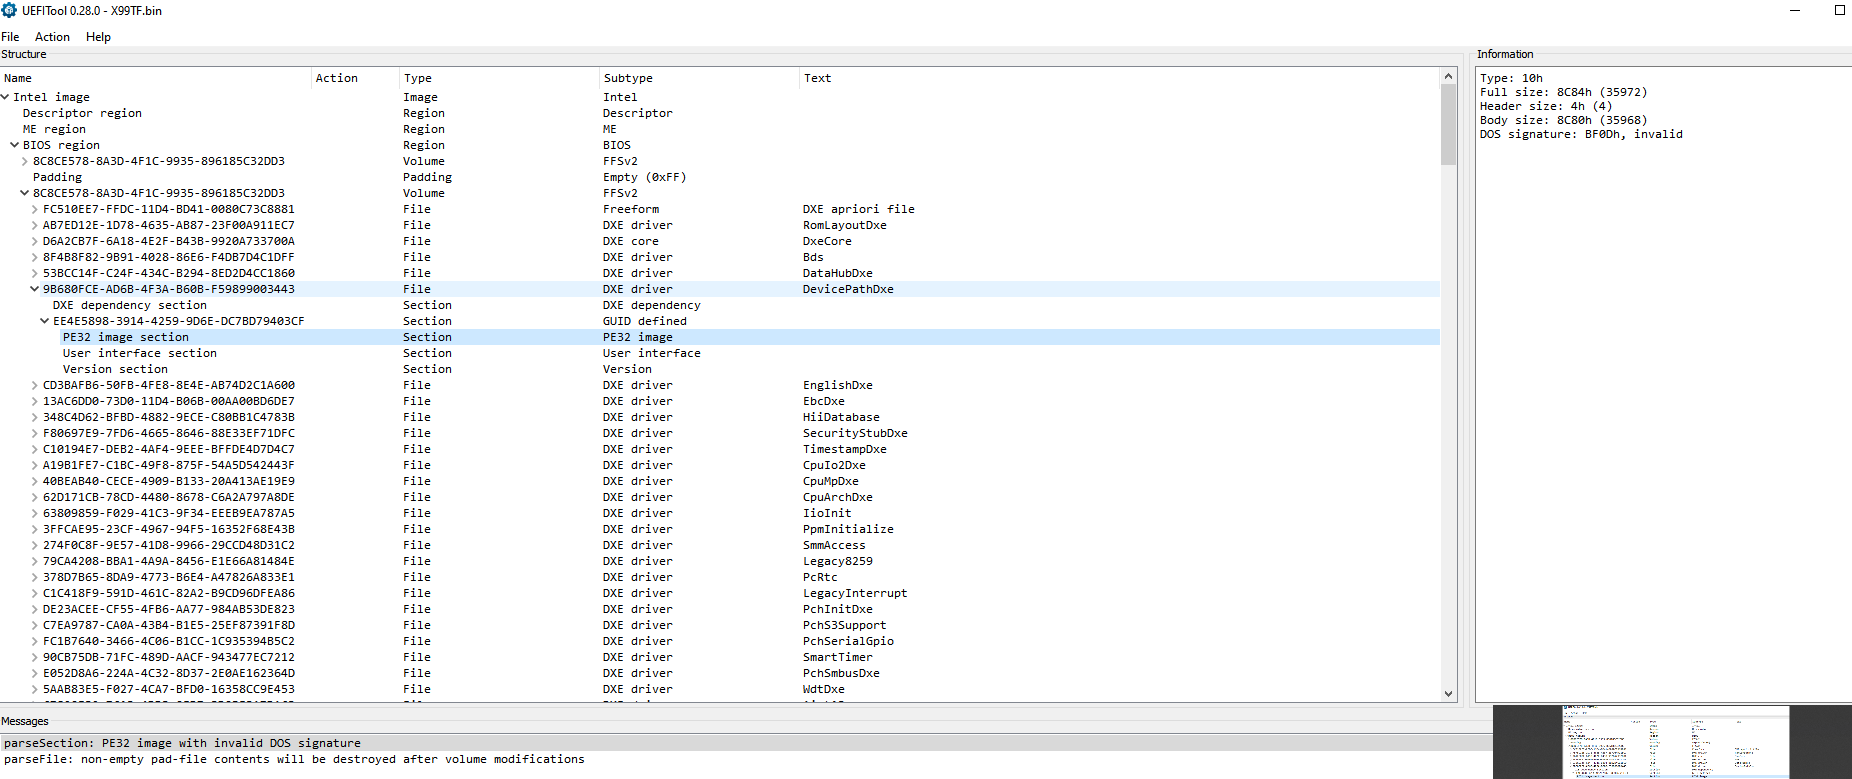
Task: Minimize the UEFITool window
Action: pyautogui.click(x=1795, y=10)
